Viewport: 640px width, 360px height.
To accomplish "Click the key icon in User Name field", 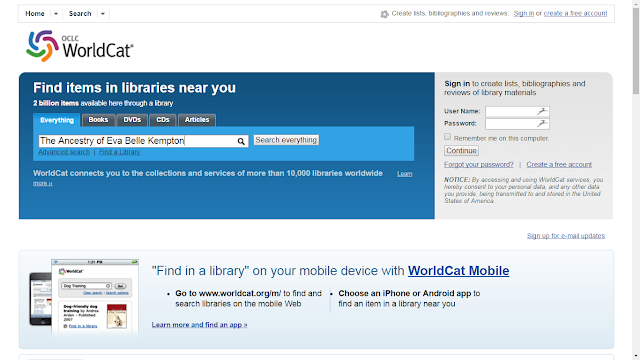I will click(x=542, y=111).
